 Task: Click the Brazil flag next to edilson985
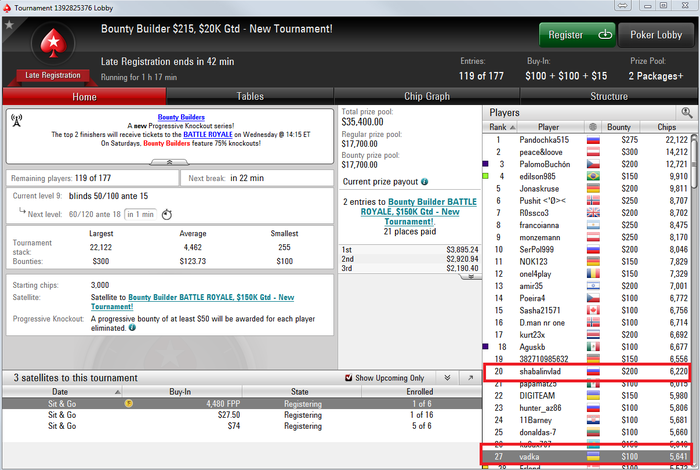click(x=593, y=176)
